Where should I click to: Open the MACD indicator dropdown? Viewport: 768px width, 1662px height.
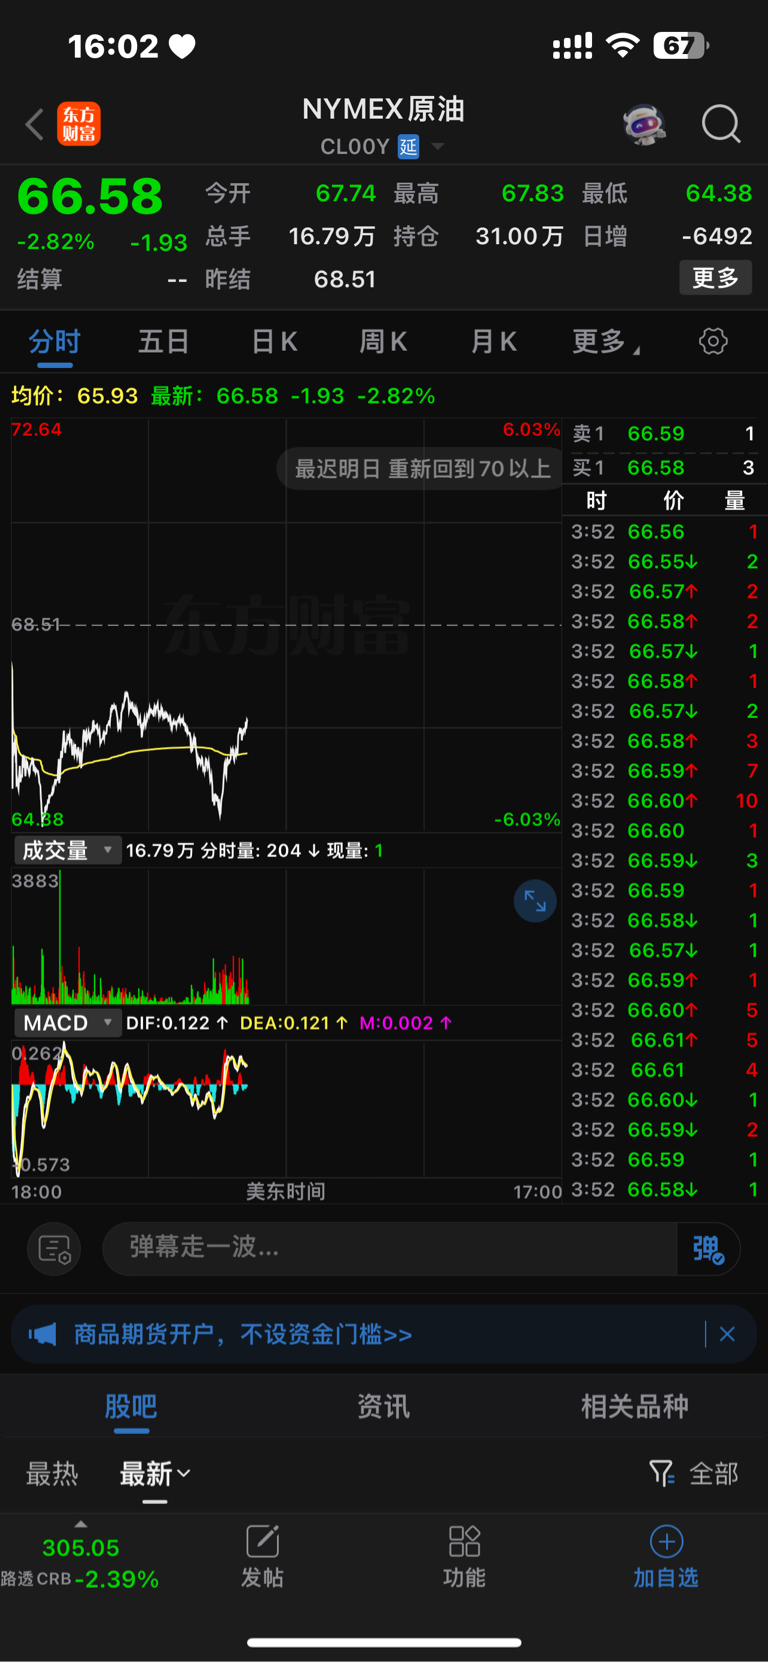67,1023
